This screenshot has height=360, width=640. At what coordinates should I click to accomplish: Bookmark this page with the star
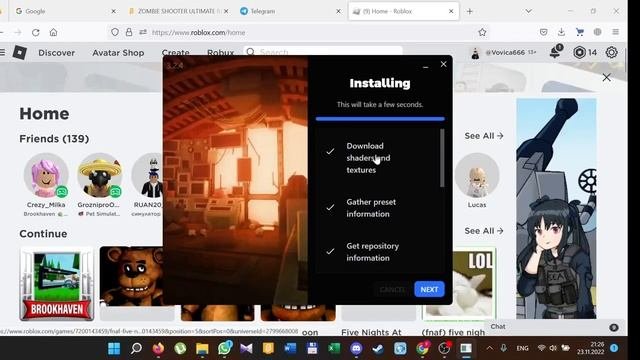tap(482, 32)
